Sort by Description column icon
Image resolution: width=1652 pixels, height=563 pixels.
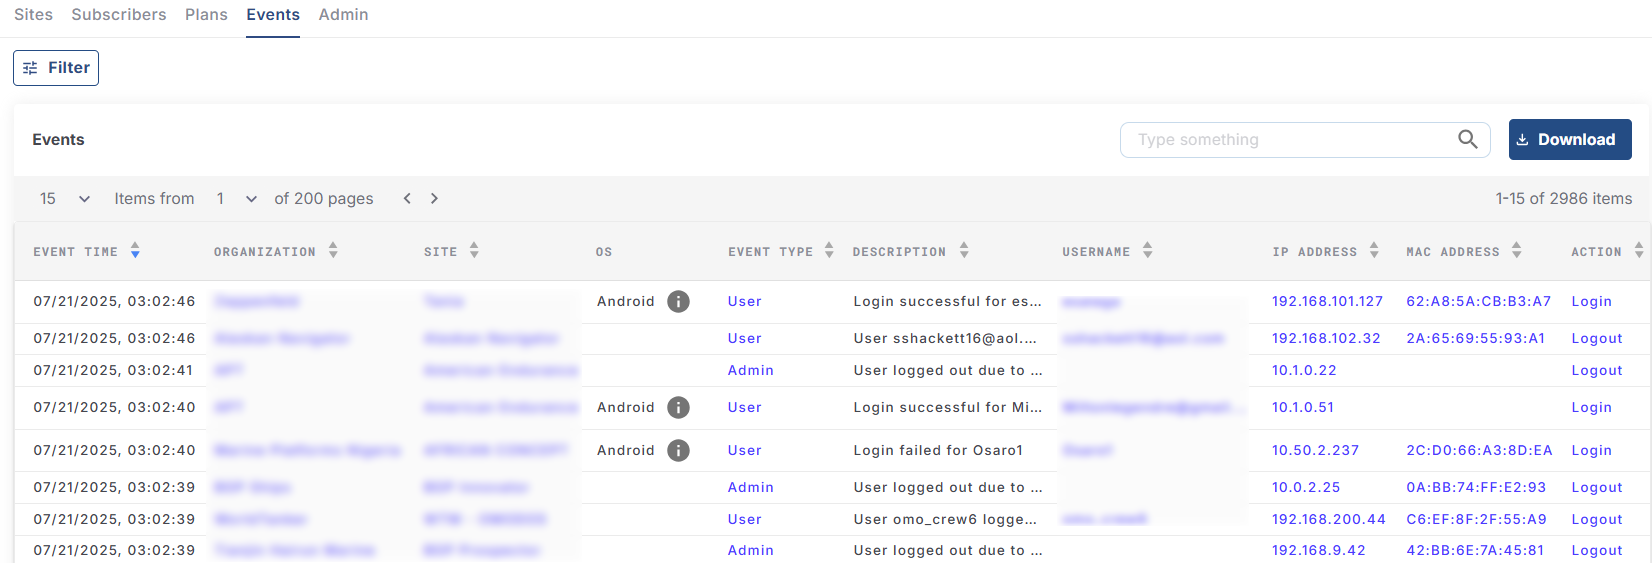[964, 251]
